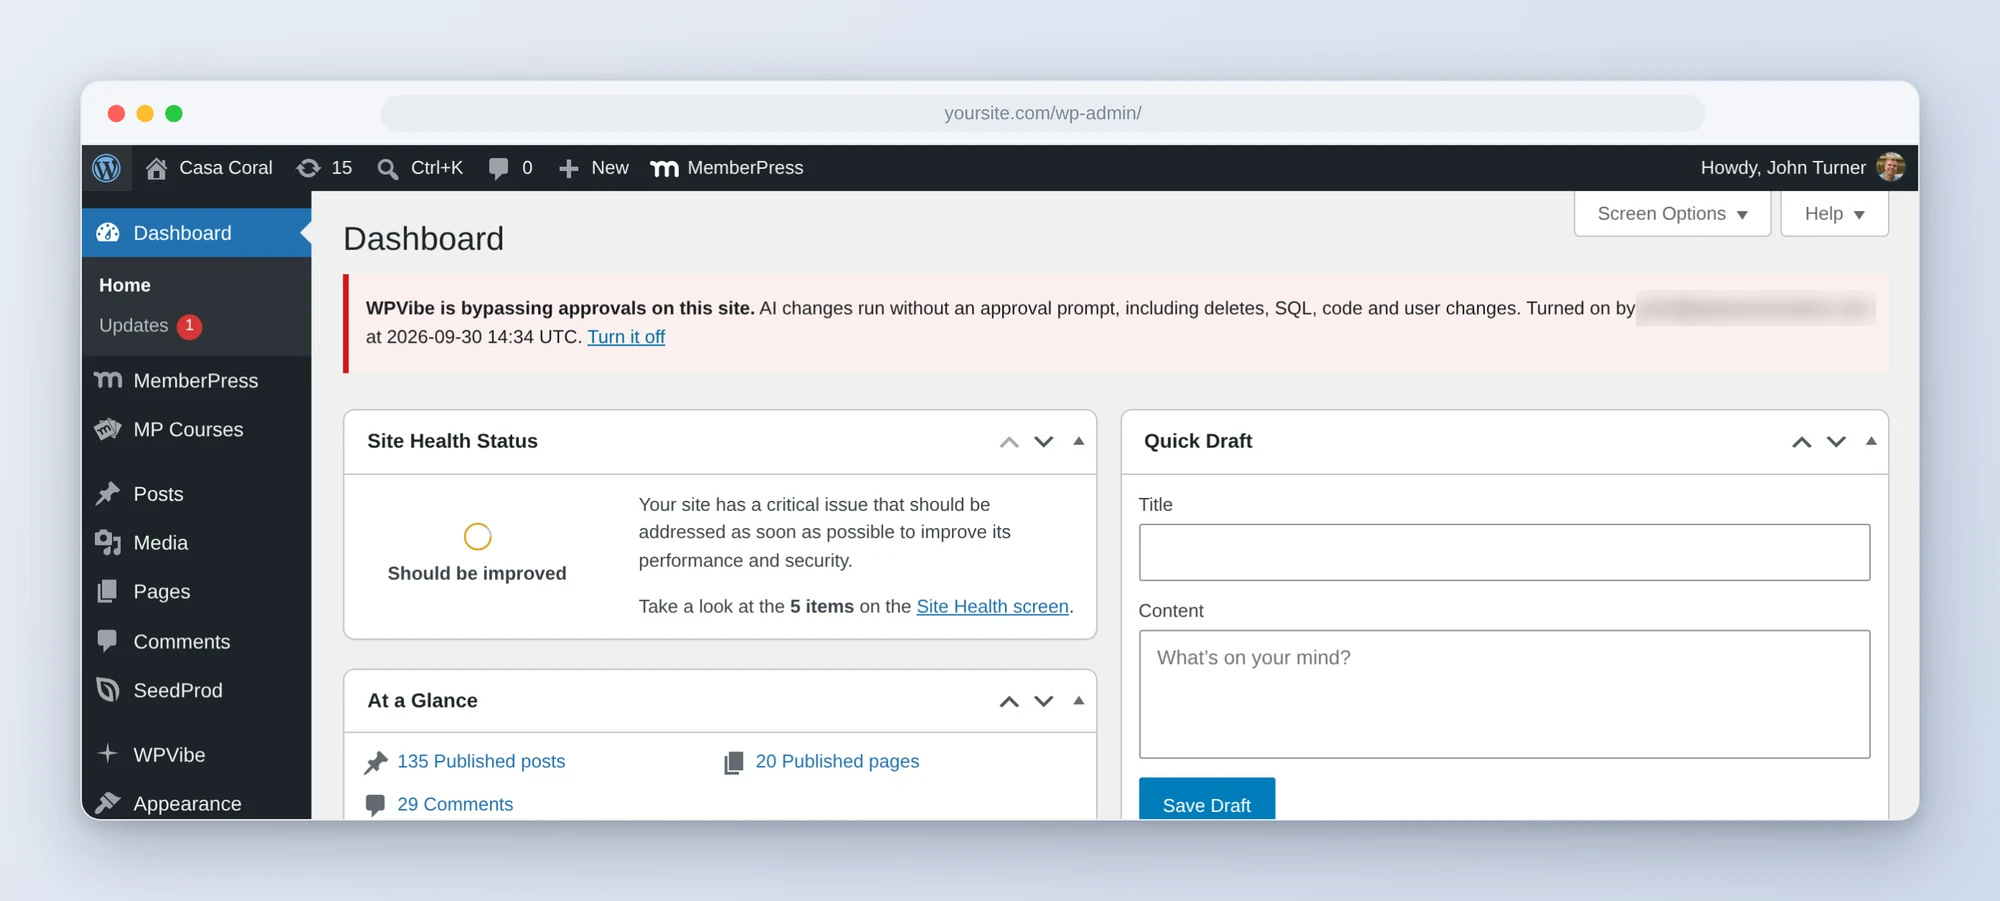This screenshot has width=2000, height=901.
Task: Move Site Health Status panel up
Action: (1009, 442)
